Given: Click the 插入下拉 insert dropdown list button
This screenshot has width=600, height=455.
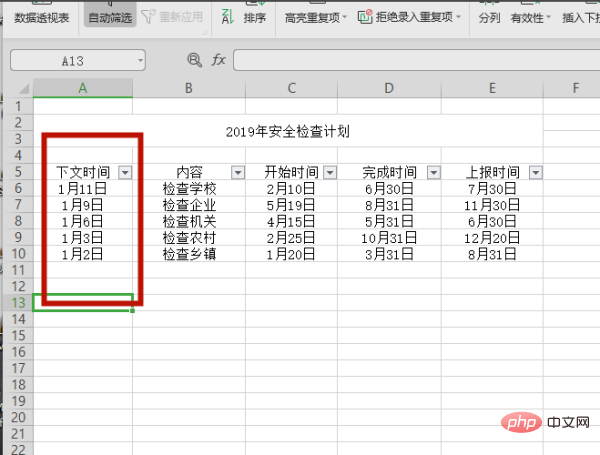Looking at the screenshot, I should click(580, 18).
